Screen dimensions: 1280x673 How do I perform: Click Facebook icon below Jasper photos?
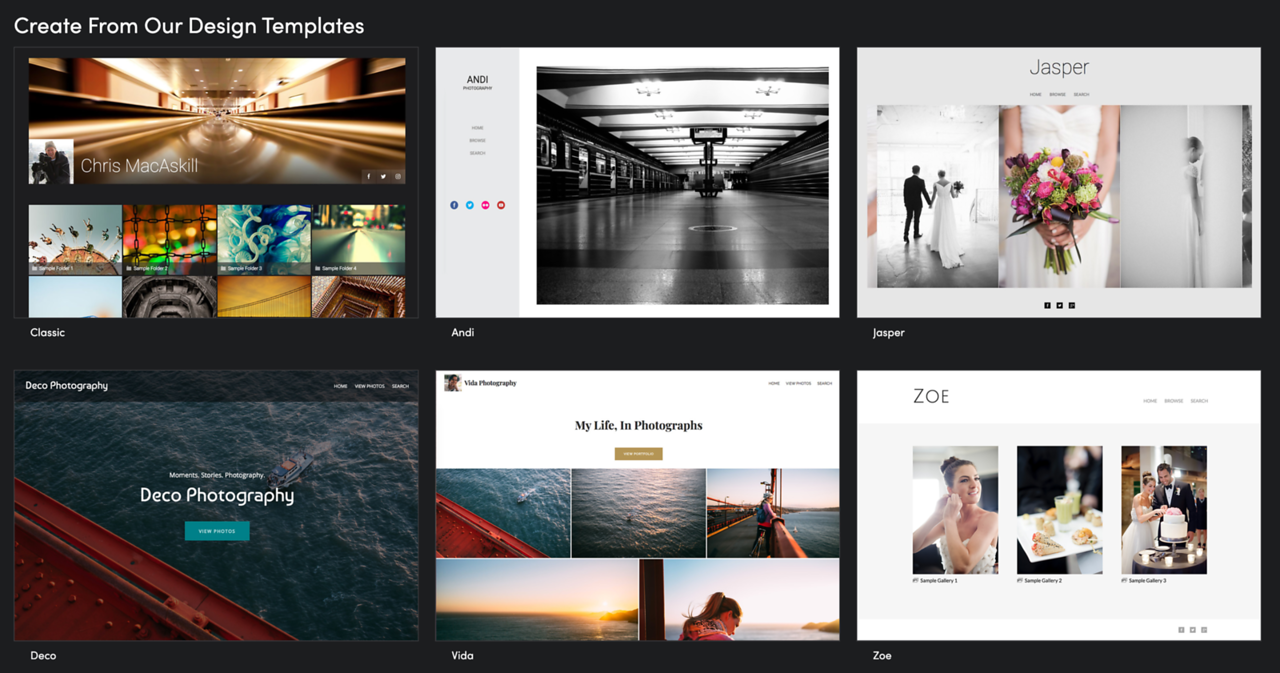(x=1047, y=305)
